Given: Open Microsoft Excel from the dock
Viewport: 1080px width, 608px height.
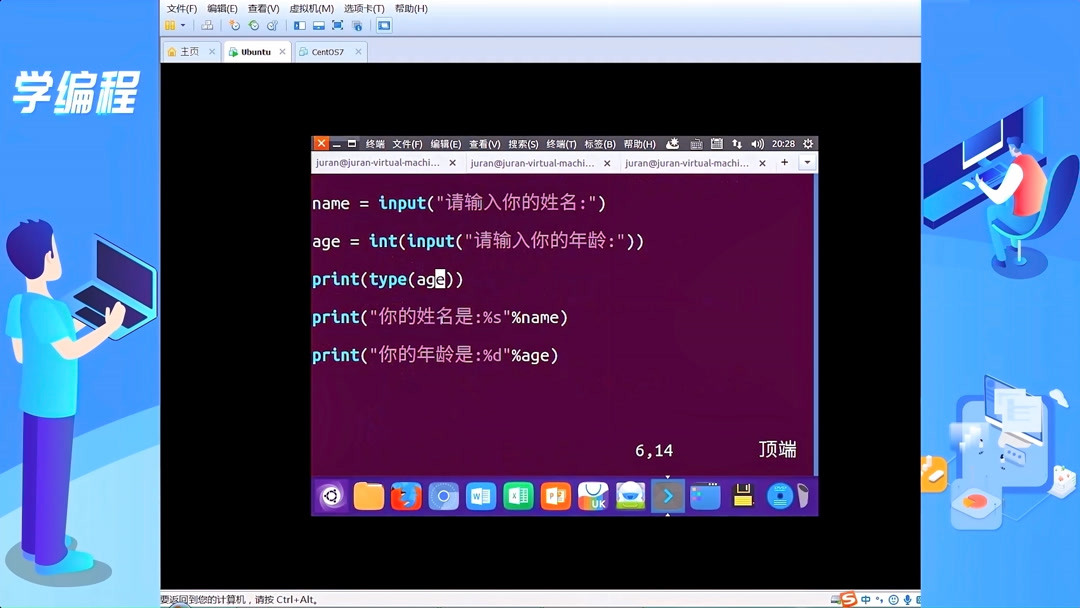Looking at the screenshot, I should point(518,496).
